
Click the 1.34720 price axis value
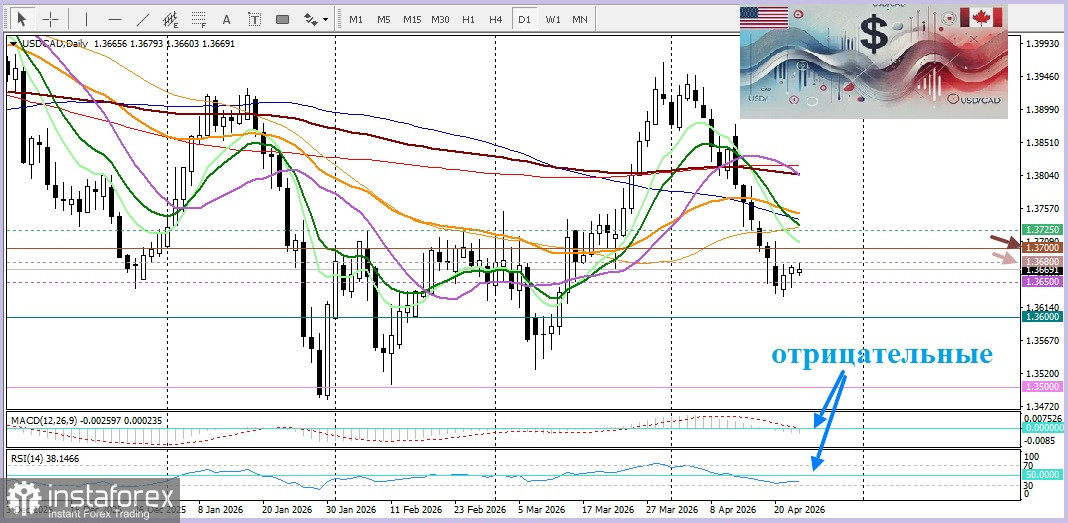point(1042,407)
